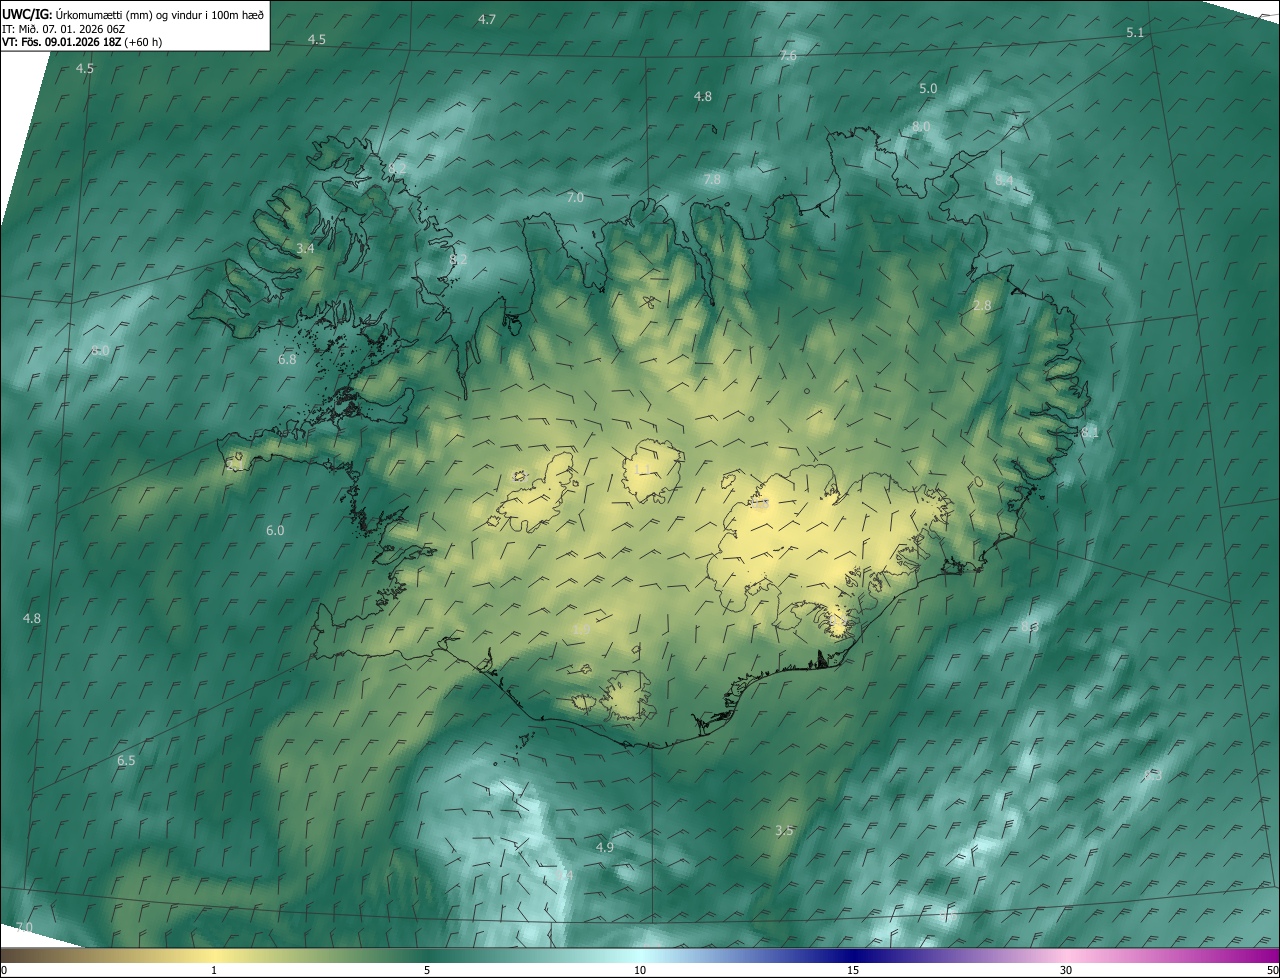Click the 5.1 value label on the map
This screenshot has height=978, width=1280.
[1135, 33]
